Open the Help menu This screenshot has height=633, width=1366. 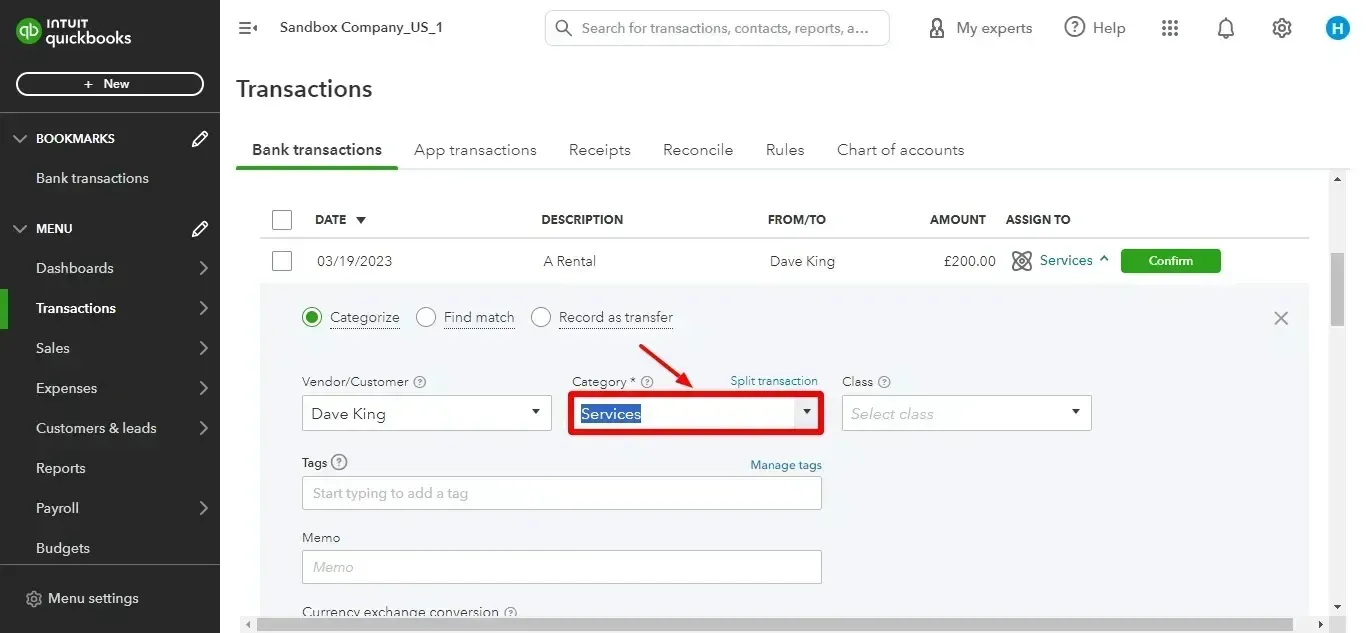point(1095,28)
